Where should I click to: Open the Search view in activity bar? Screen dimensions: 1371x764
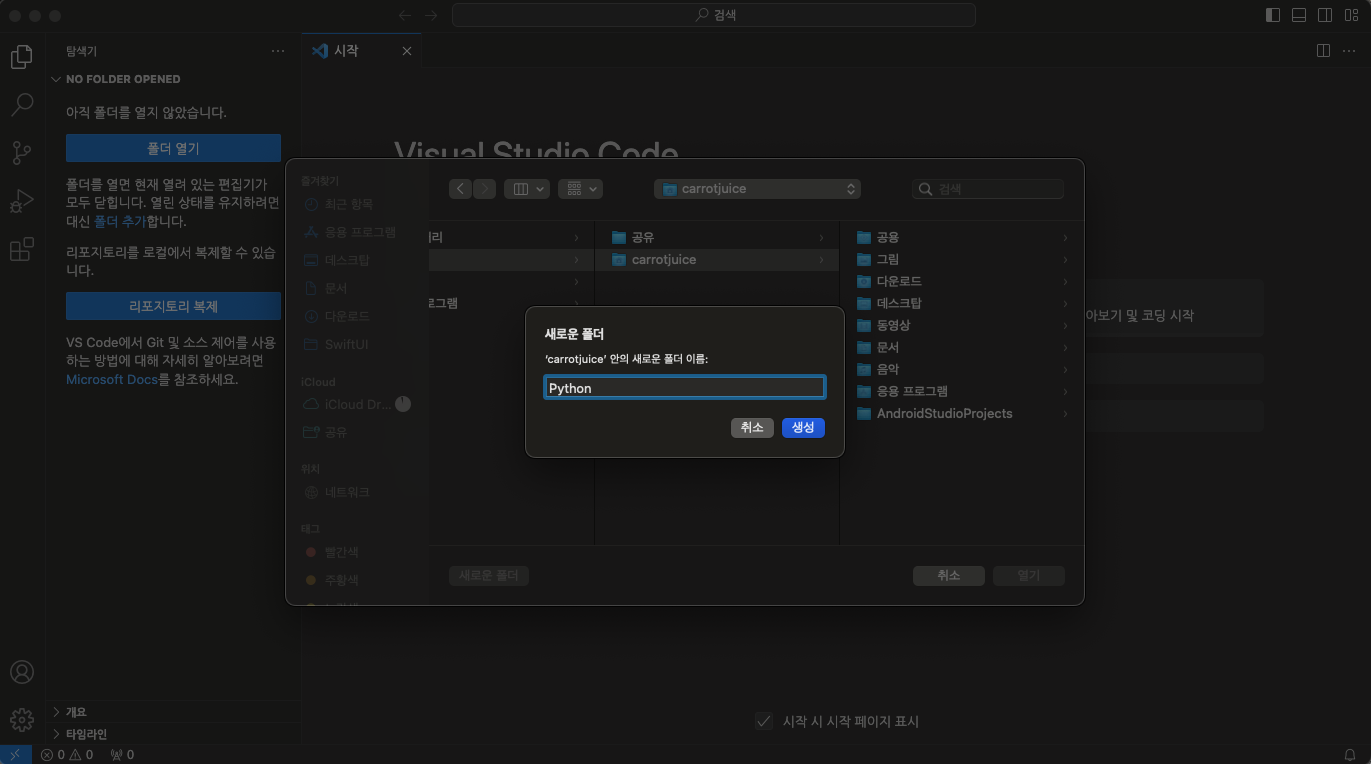[21, 104]
